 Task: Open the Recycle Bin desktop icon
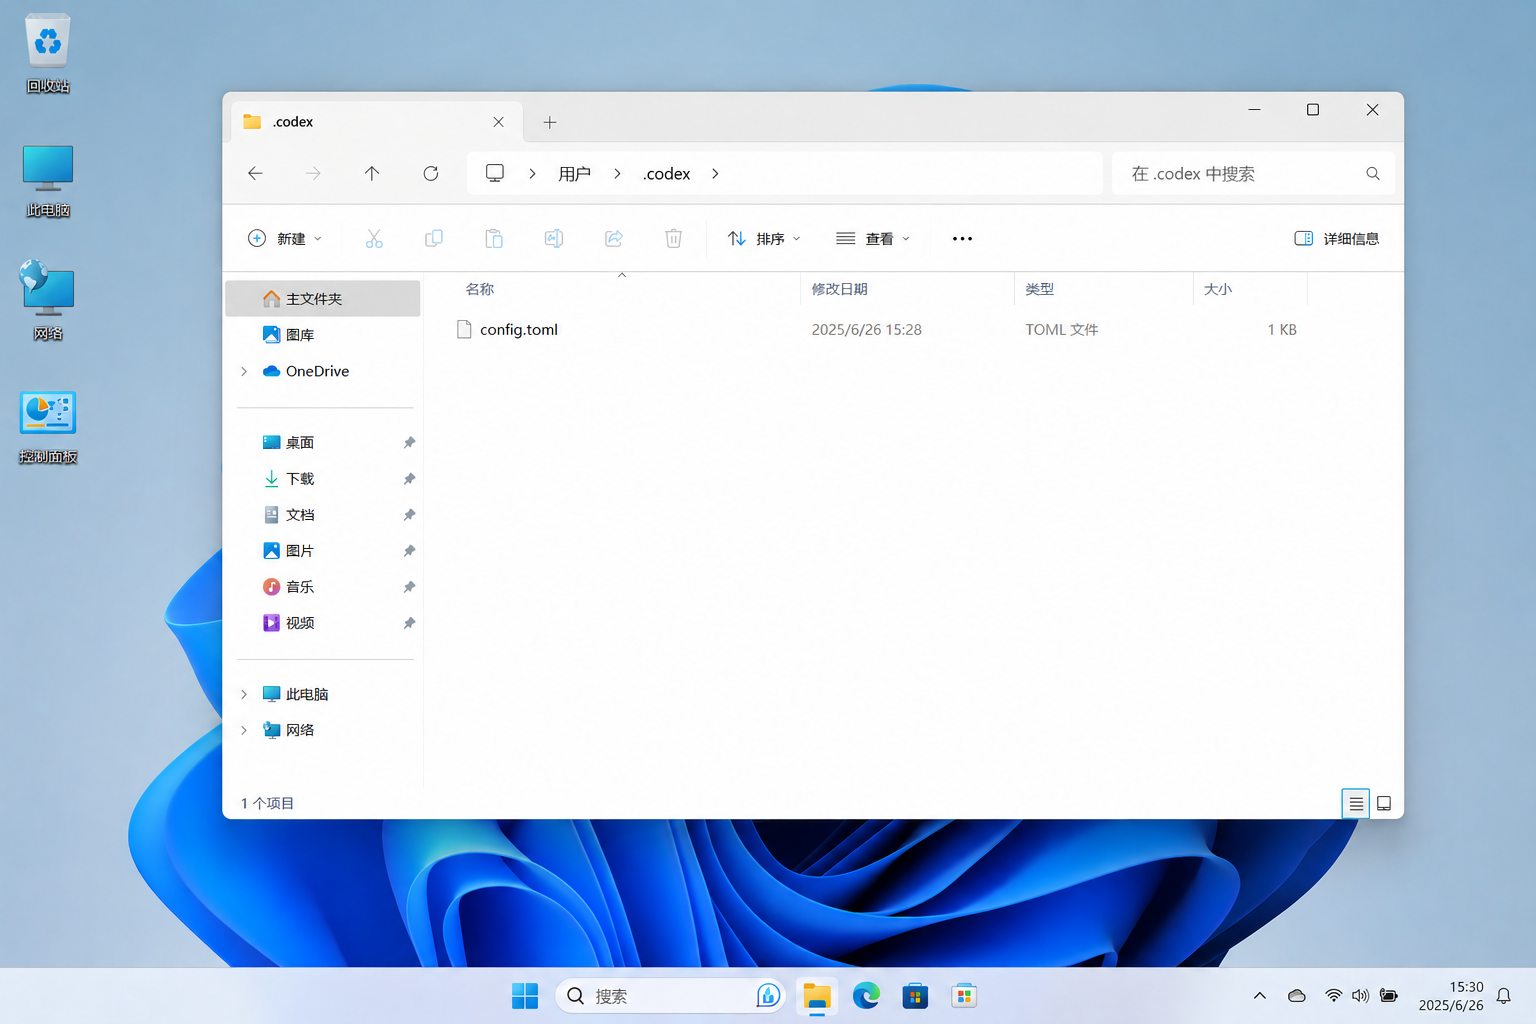click(x=48, y=54)
